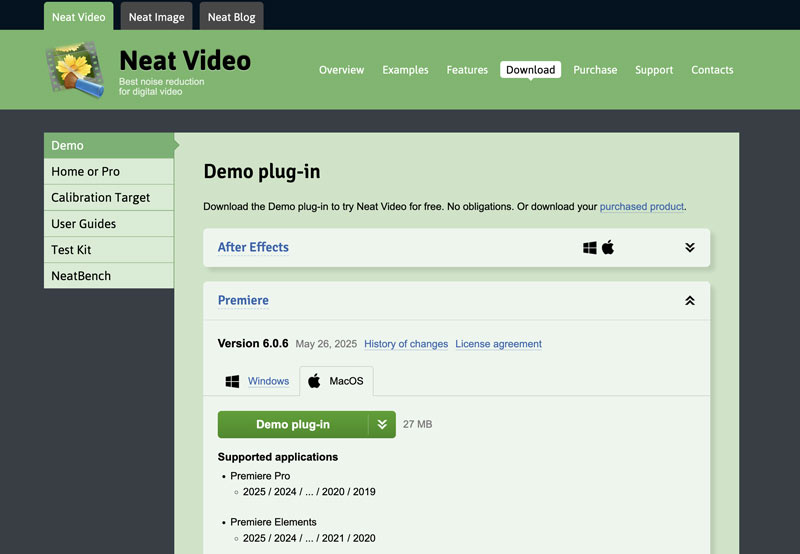Click the Apple logo in MacOS tab
The height and width of the screenshot is (554, 800).
[x=314, y=381]
